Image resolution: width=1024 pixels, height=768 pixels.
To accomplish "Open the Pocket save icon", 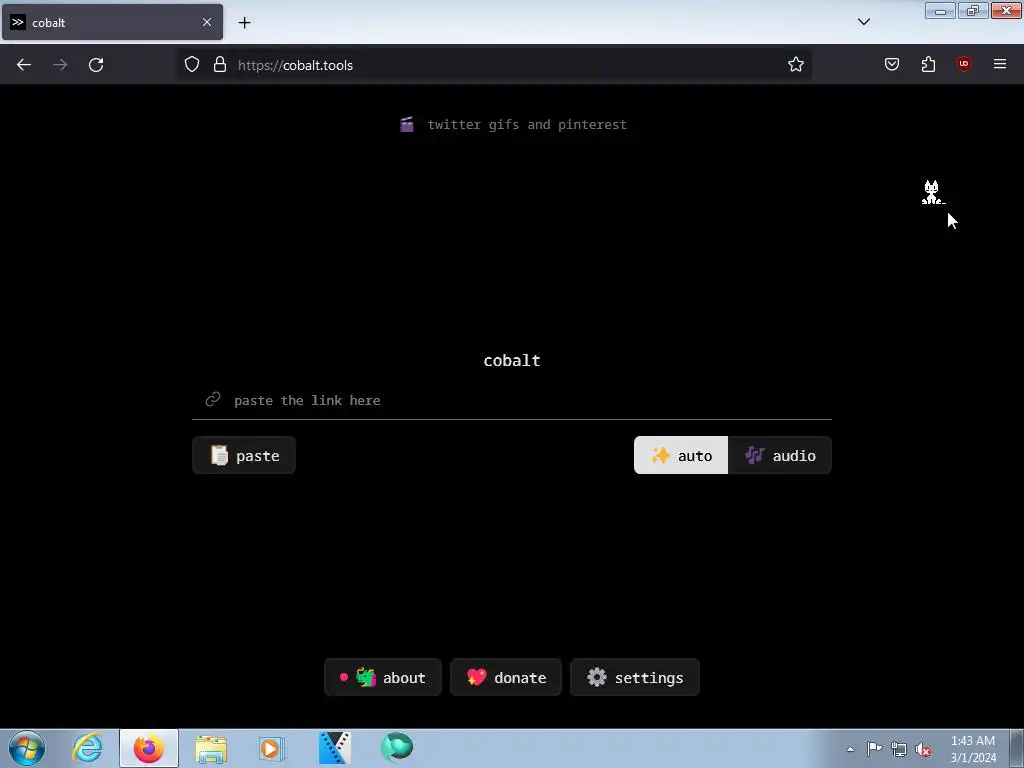I will 891,64.
